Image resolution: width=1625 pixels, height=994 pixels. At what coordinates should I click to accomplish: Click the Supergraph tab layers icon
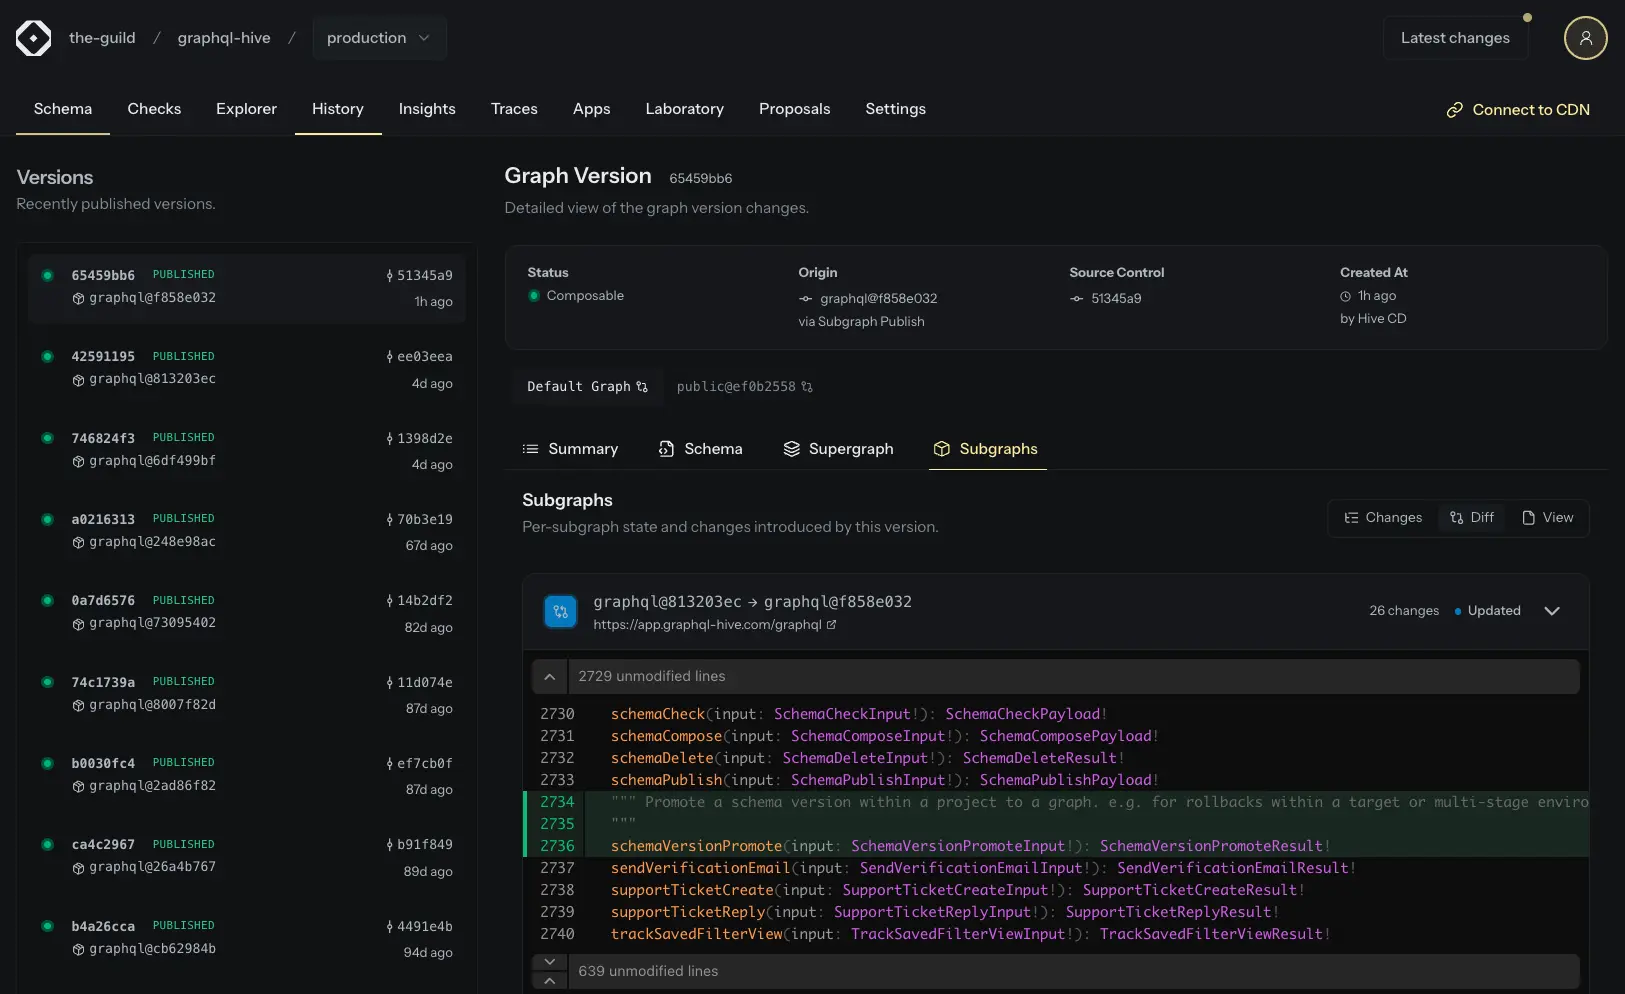coord(791,449)
